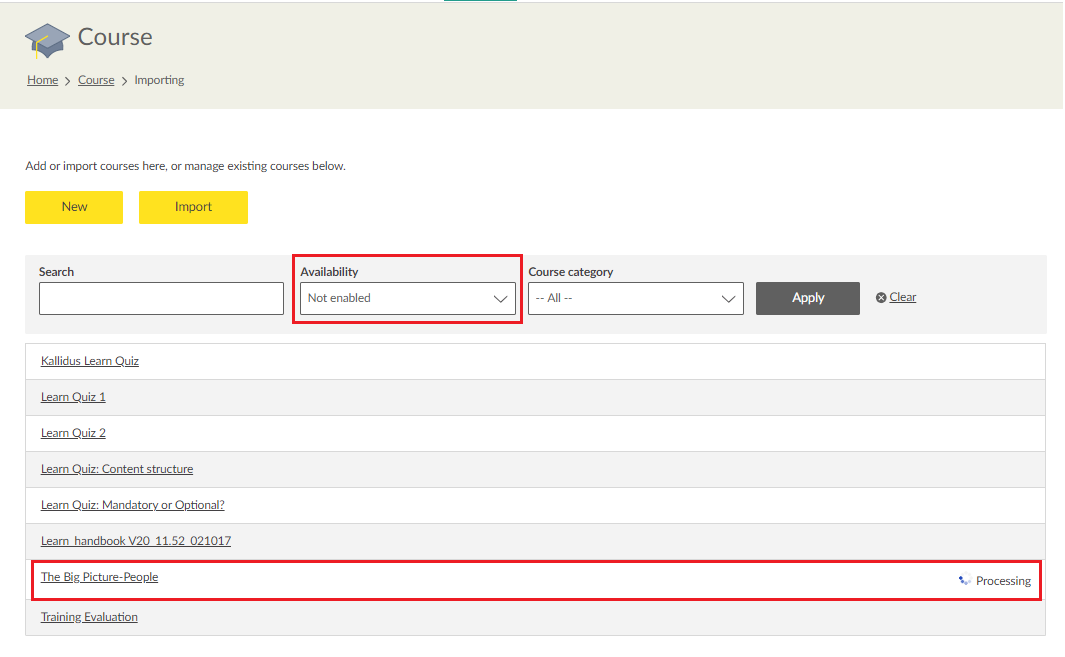Screen dimensions: 1065x657
Task: Open the Learn Quiz 1 course
Action: [x=73, y=397]
